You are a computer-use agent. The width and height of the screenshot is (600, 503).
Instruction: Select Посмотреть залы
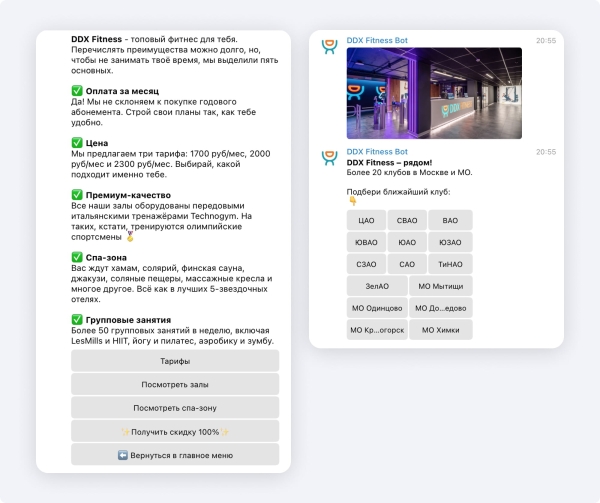[175, 384]
